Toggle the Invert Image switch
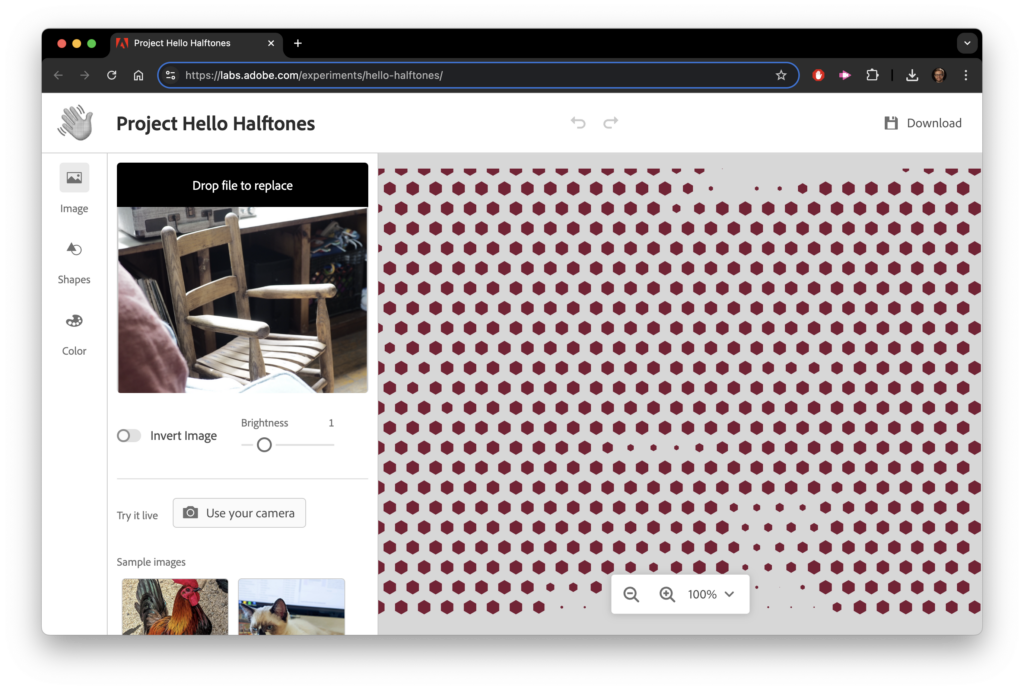Viewport: 1024px width, 690px height. click(129, 435)
